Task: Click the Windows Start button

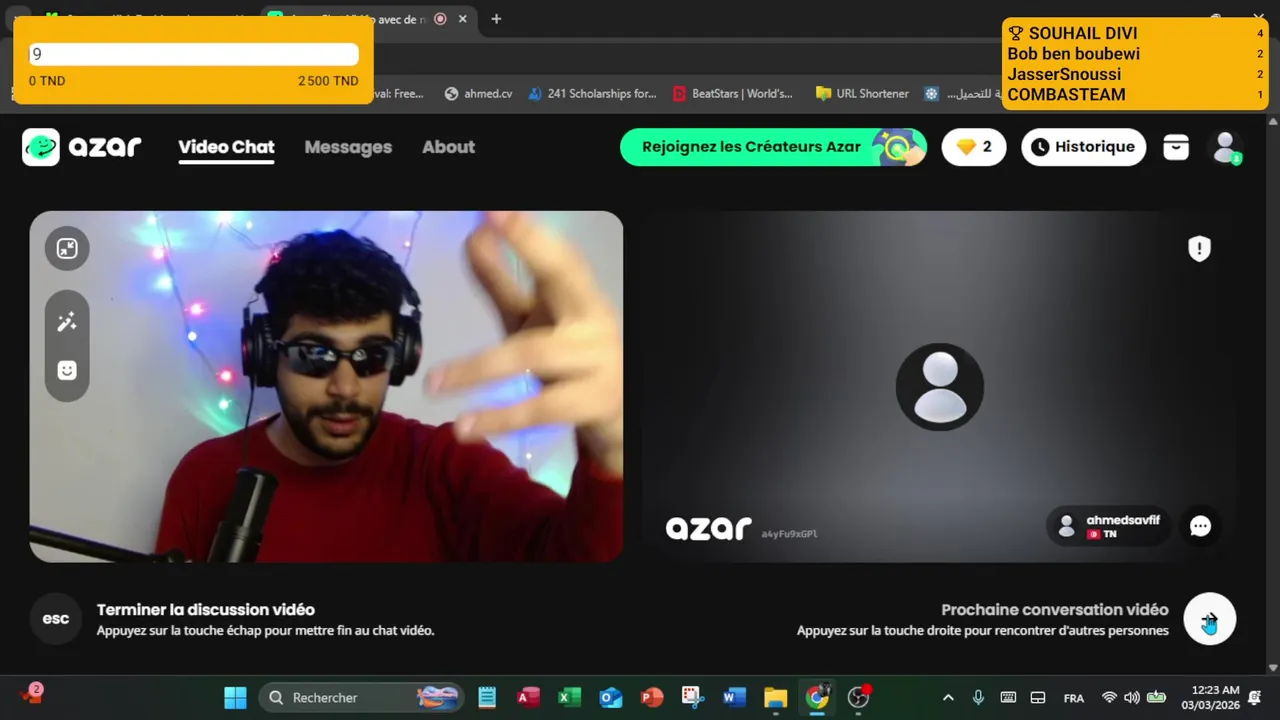Action: coord(235,697)
